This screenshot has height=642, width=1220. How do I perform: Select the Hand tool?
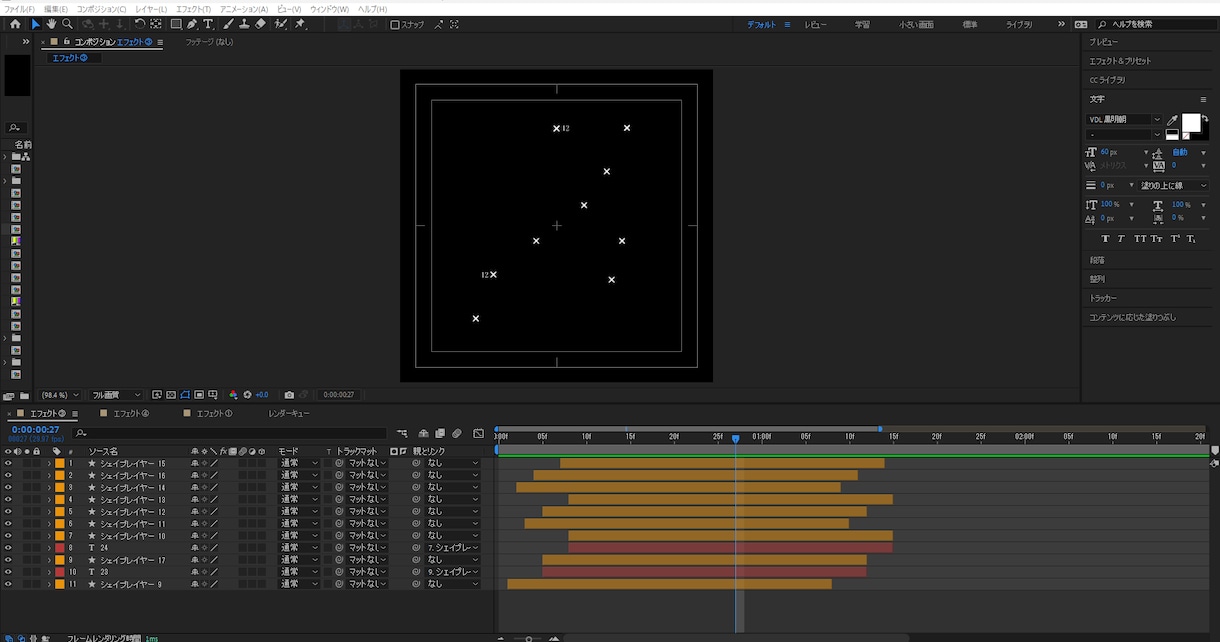coord(51,24)
